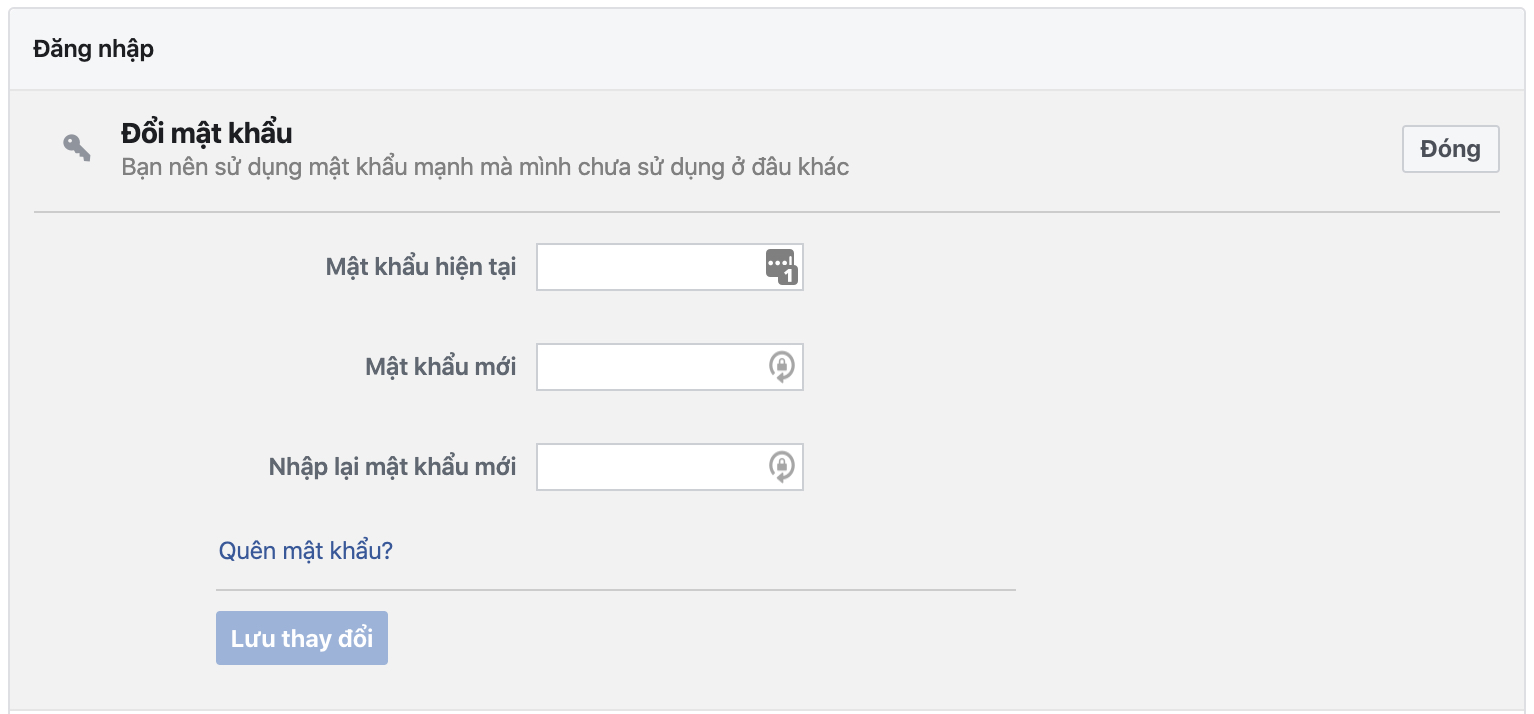Focus the Mật khẩu hiện tại input field
Screen dimensions: 1534x714
tap(650, 267)
